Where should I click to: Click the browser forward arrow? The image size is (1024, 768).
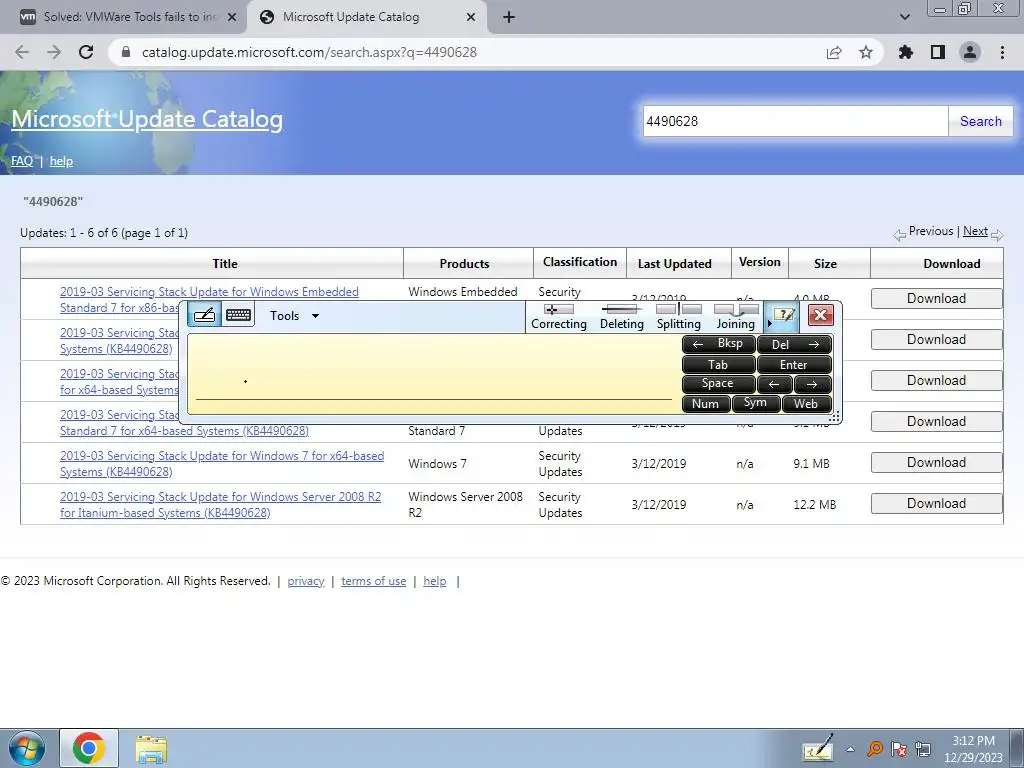pos(54,52)
